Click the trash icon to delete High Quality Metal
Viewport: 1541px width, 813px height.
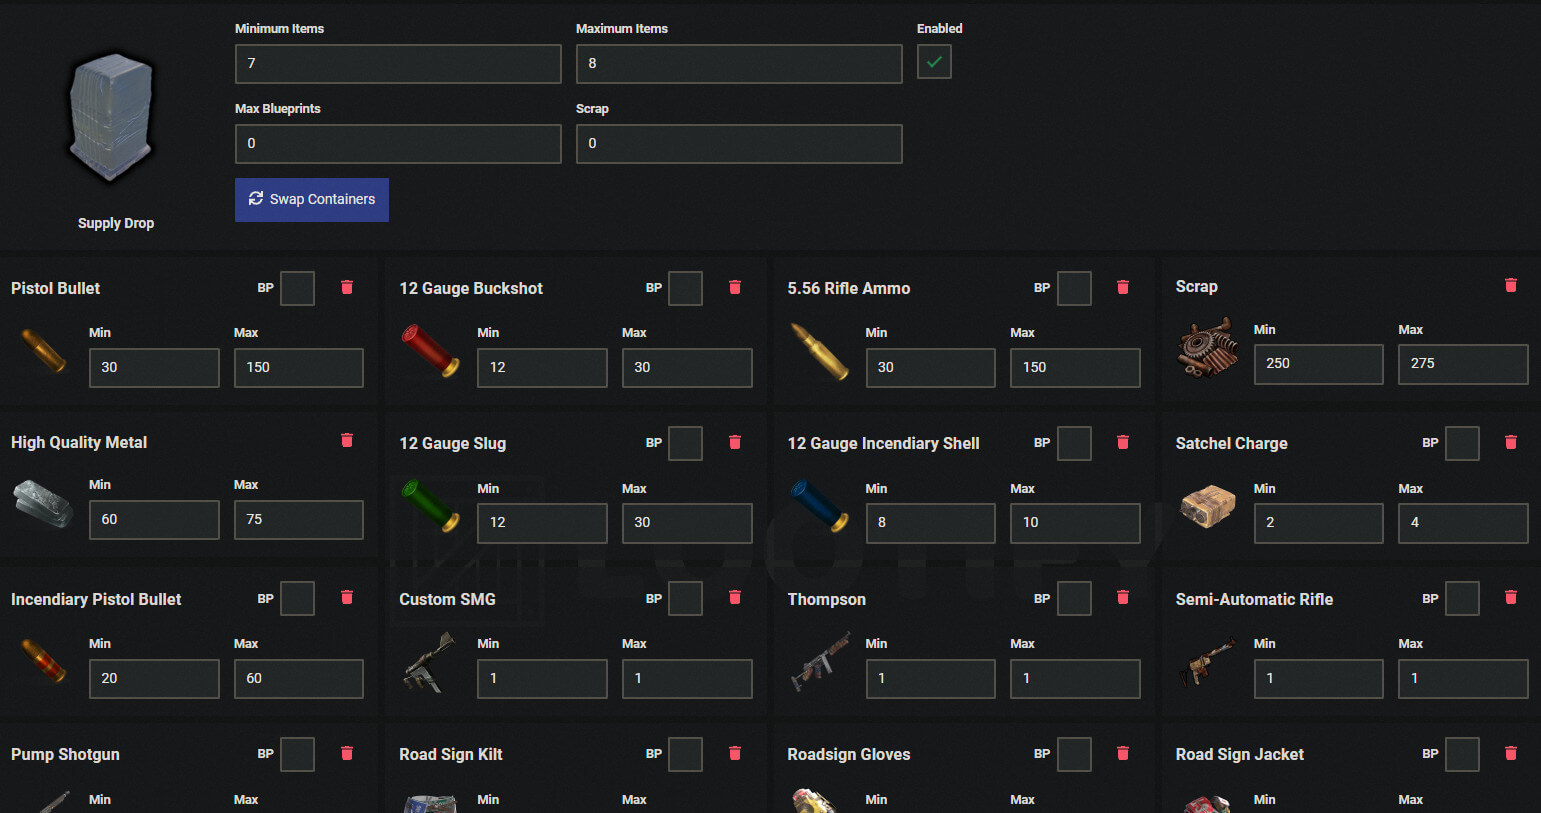pos(347,440)
